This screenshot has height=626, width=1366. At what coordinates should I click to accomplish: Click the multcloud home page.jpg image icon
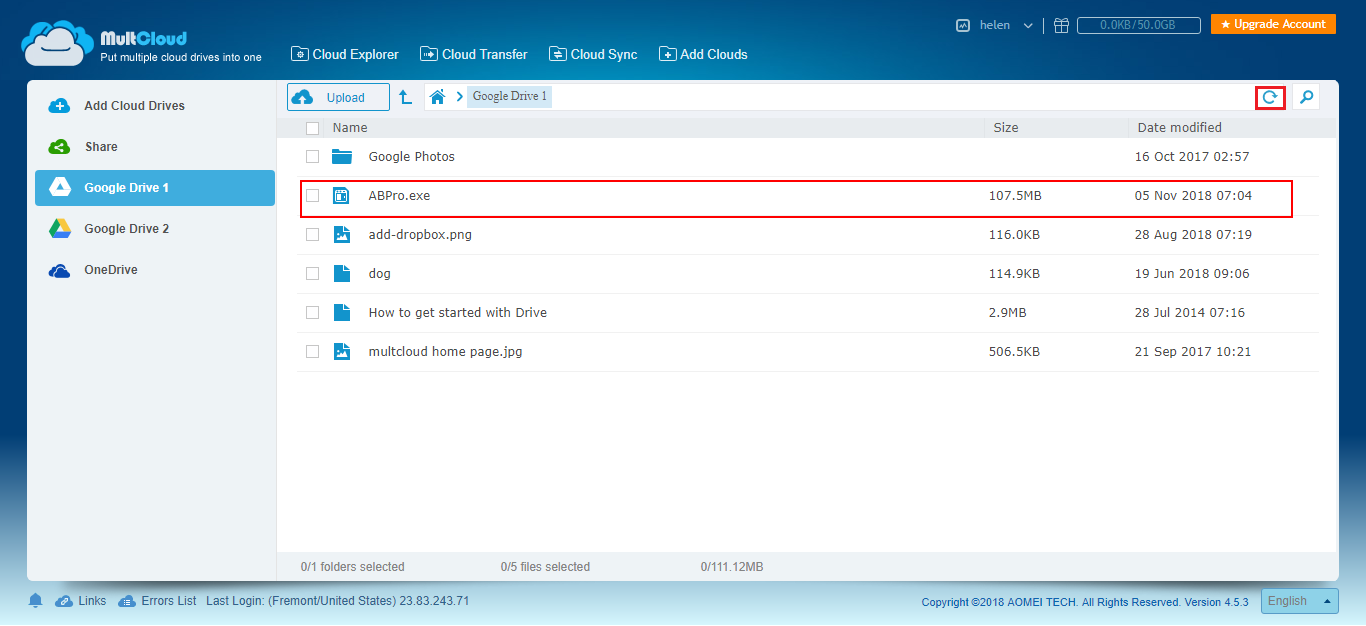click(342, 352)
